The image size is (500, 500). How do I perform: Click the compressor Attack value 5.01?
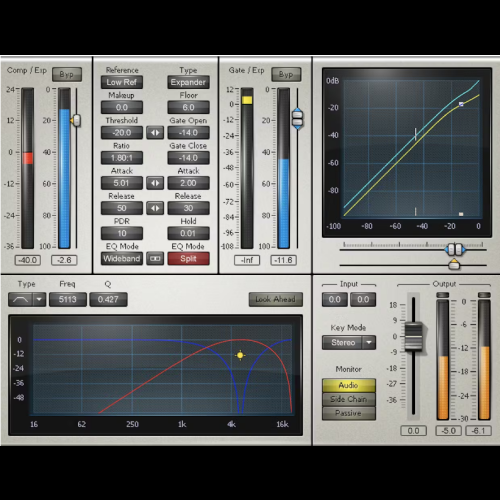122,183
